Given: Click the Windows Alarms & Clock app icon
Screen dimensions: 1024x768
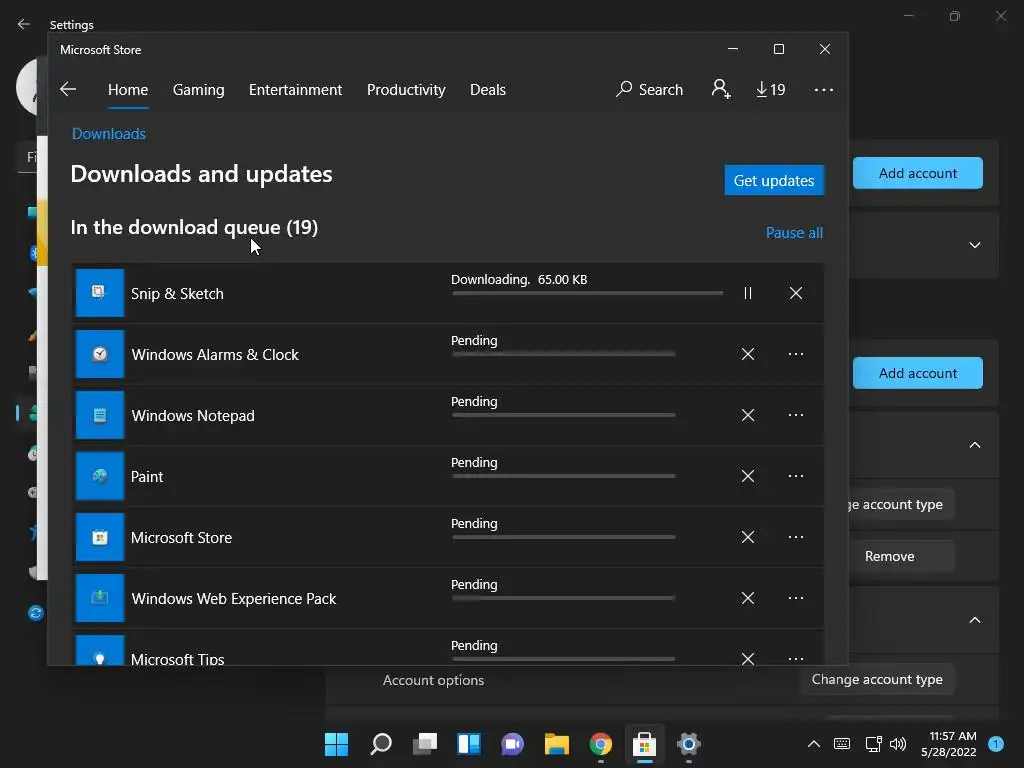Looking at the screenshot, I should 100,354.
